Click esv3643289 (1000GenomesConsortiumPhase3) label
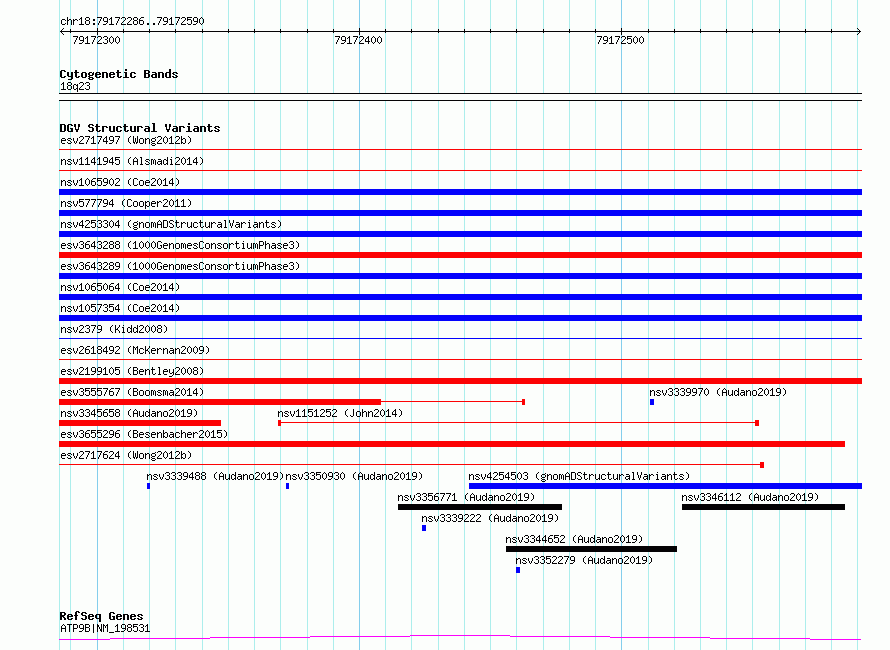890x650 pixels. [x=180, y=266]
